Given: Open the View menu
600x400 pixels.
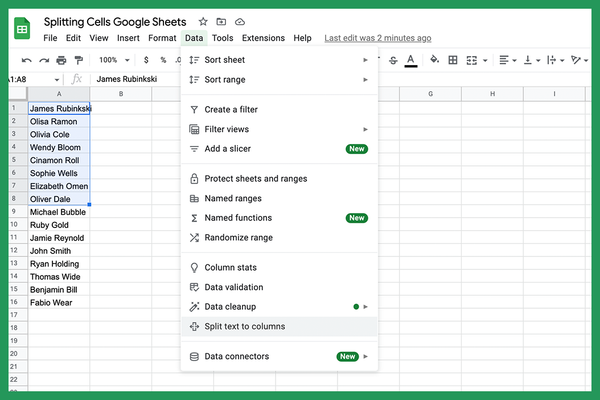Looking at the screenshot, I should 99,38.
